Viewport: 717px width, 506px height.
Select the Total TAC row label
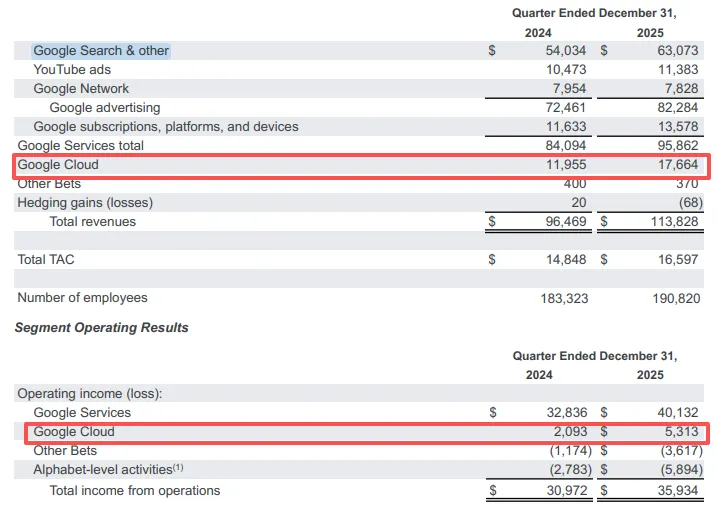pos(46,260)
